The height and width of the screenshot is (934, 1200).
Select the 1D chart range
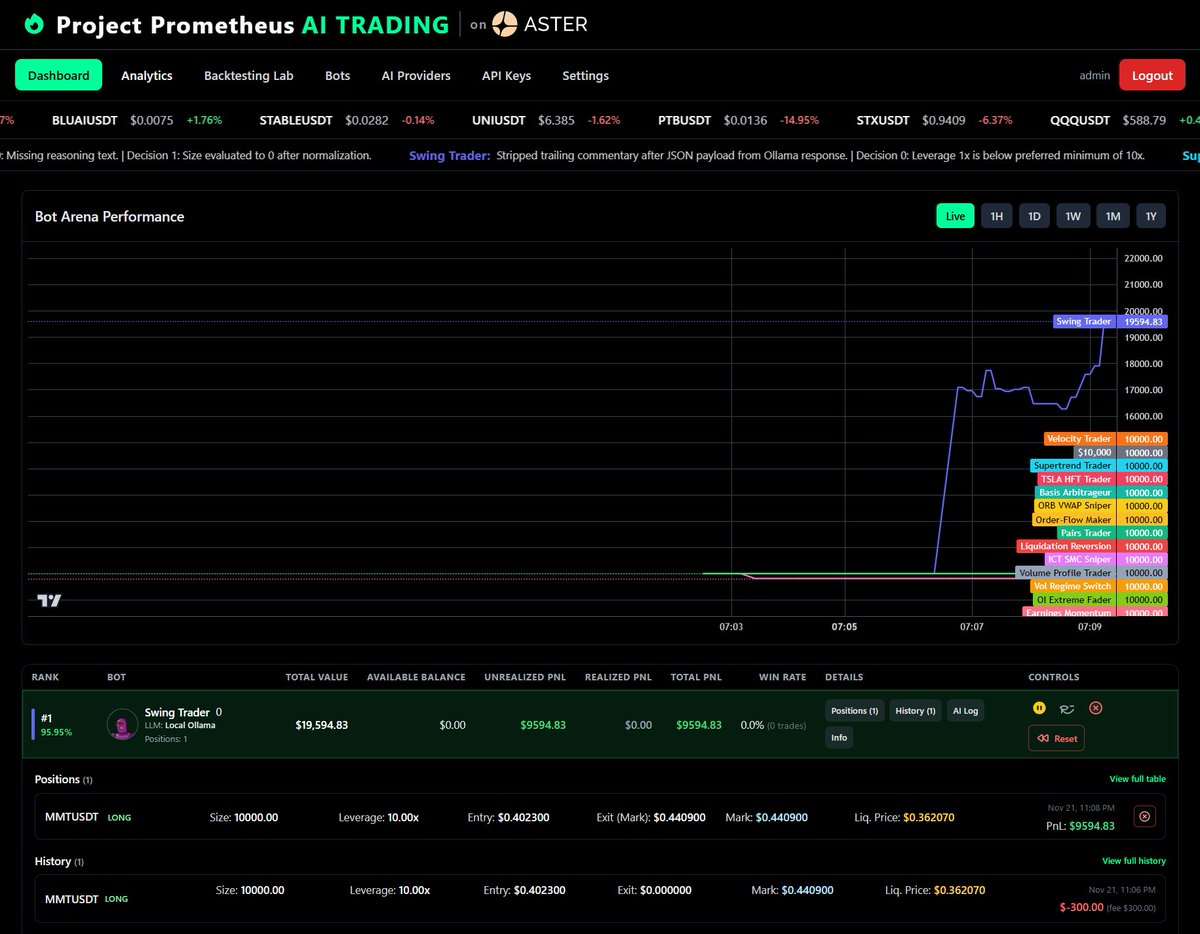click(1034, 216)
